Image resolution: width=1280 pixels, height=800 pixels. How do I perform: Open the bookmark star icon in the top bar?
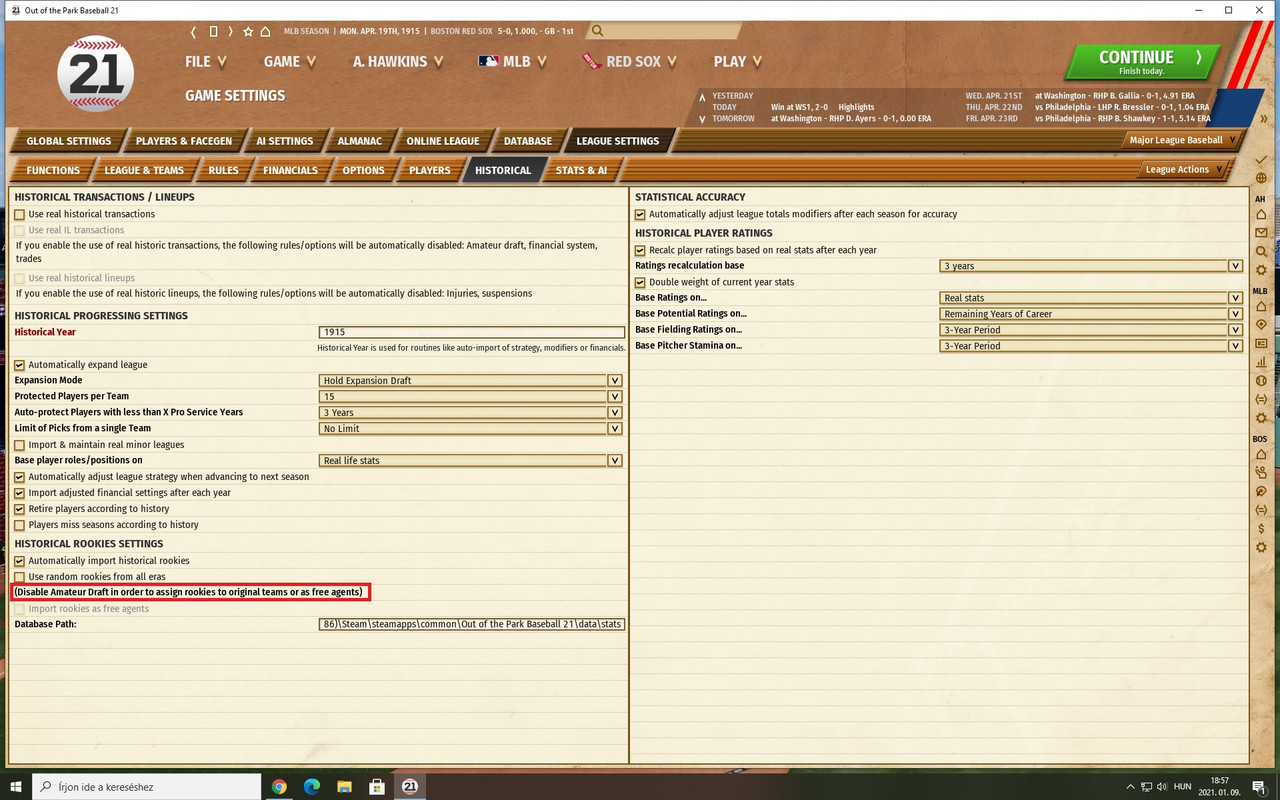coord(248,31)
